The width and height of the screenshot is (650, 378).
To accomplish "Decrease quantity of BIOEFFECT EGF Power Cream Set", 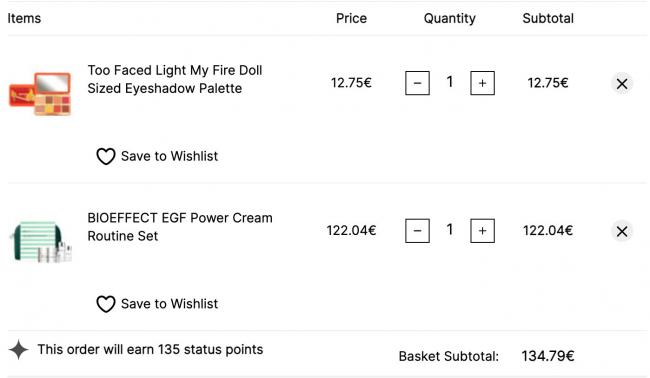I will click(417, 231).
